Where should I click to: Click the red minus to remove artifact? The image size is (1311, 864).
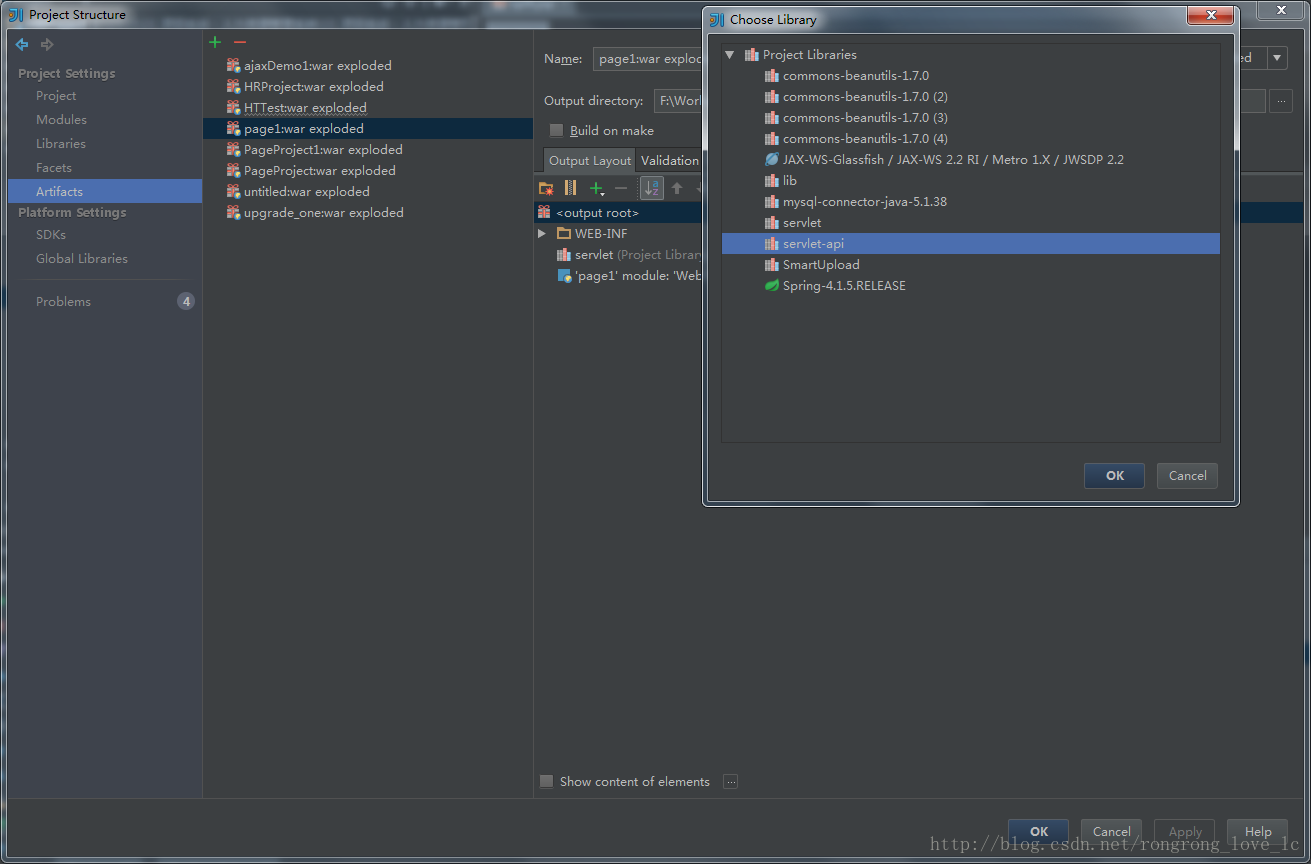239,42
